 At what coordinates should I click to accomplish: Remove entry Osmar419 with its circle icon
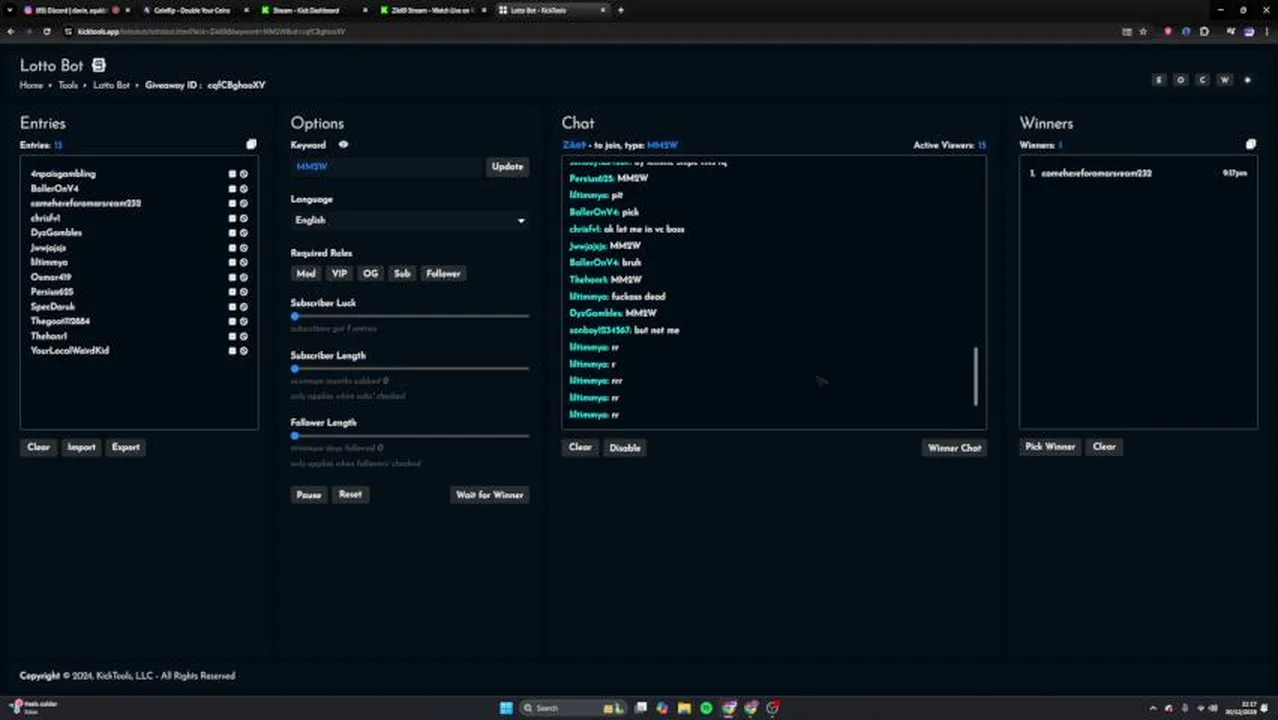click(243, 277)
